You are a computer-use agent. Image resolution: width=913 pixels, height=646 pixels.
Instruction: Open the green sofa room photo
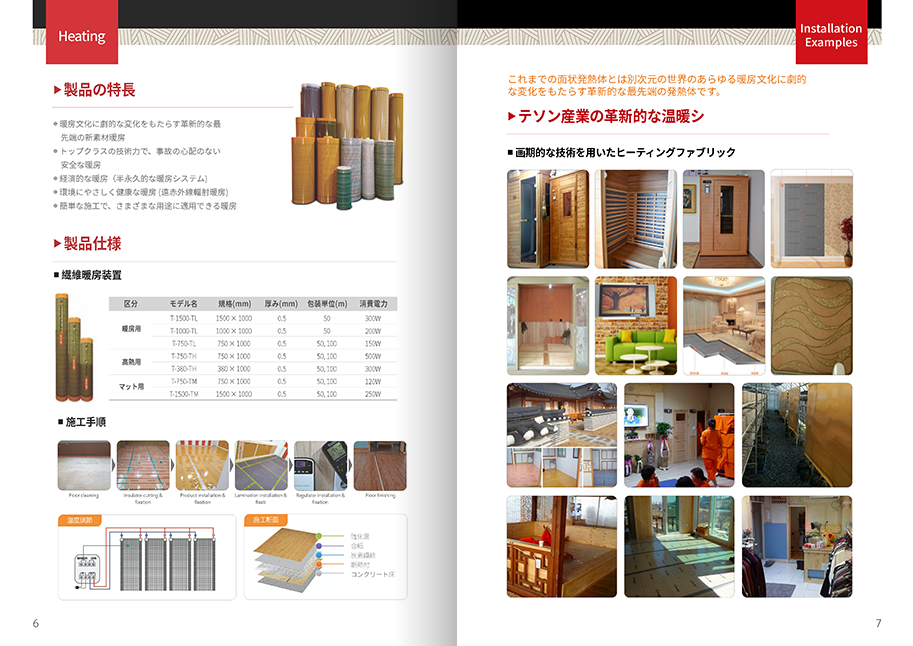pos(636,326)
